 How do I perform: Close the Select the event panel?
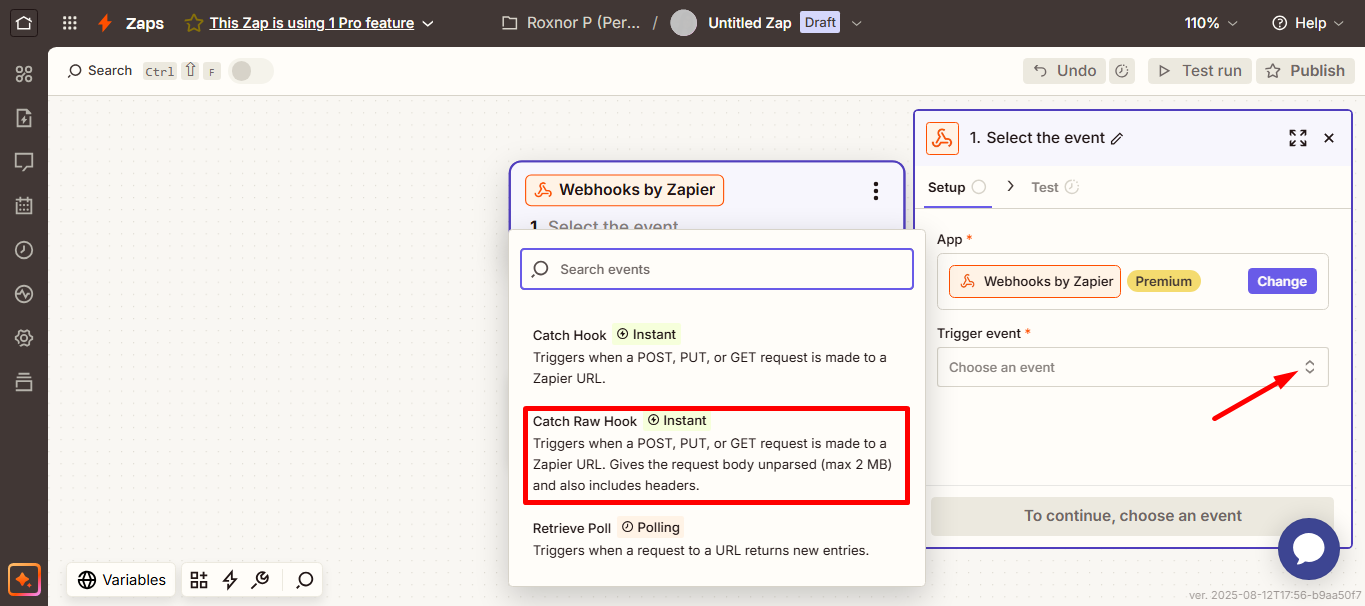[1329, 138]
